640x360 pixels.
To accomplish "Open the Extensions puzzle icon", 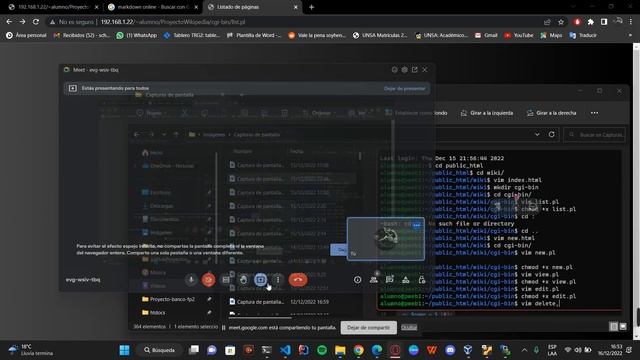I will pos(591,22).
